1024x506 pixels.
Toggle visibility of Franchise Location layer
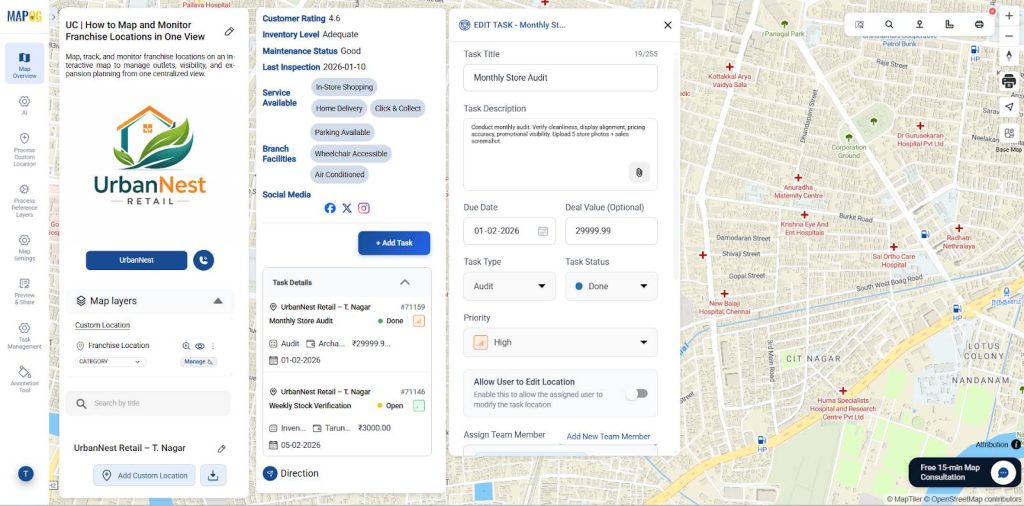click(x=200, y=346)
